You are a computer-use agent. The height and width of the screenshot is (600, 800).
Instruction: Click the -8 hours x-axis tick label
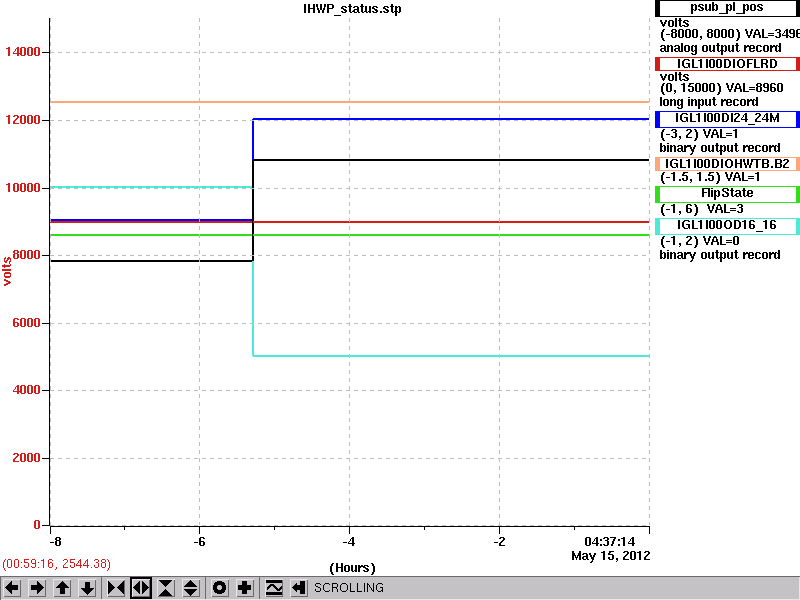(x=55, y=542)
